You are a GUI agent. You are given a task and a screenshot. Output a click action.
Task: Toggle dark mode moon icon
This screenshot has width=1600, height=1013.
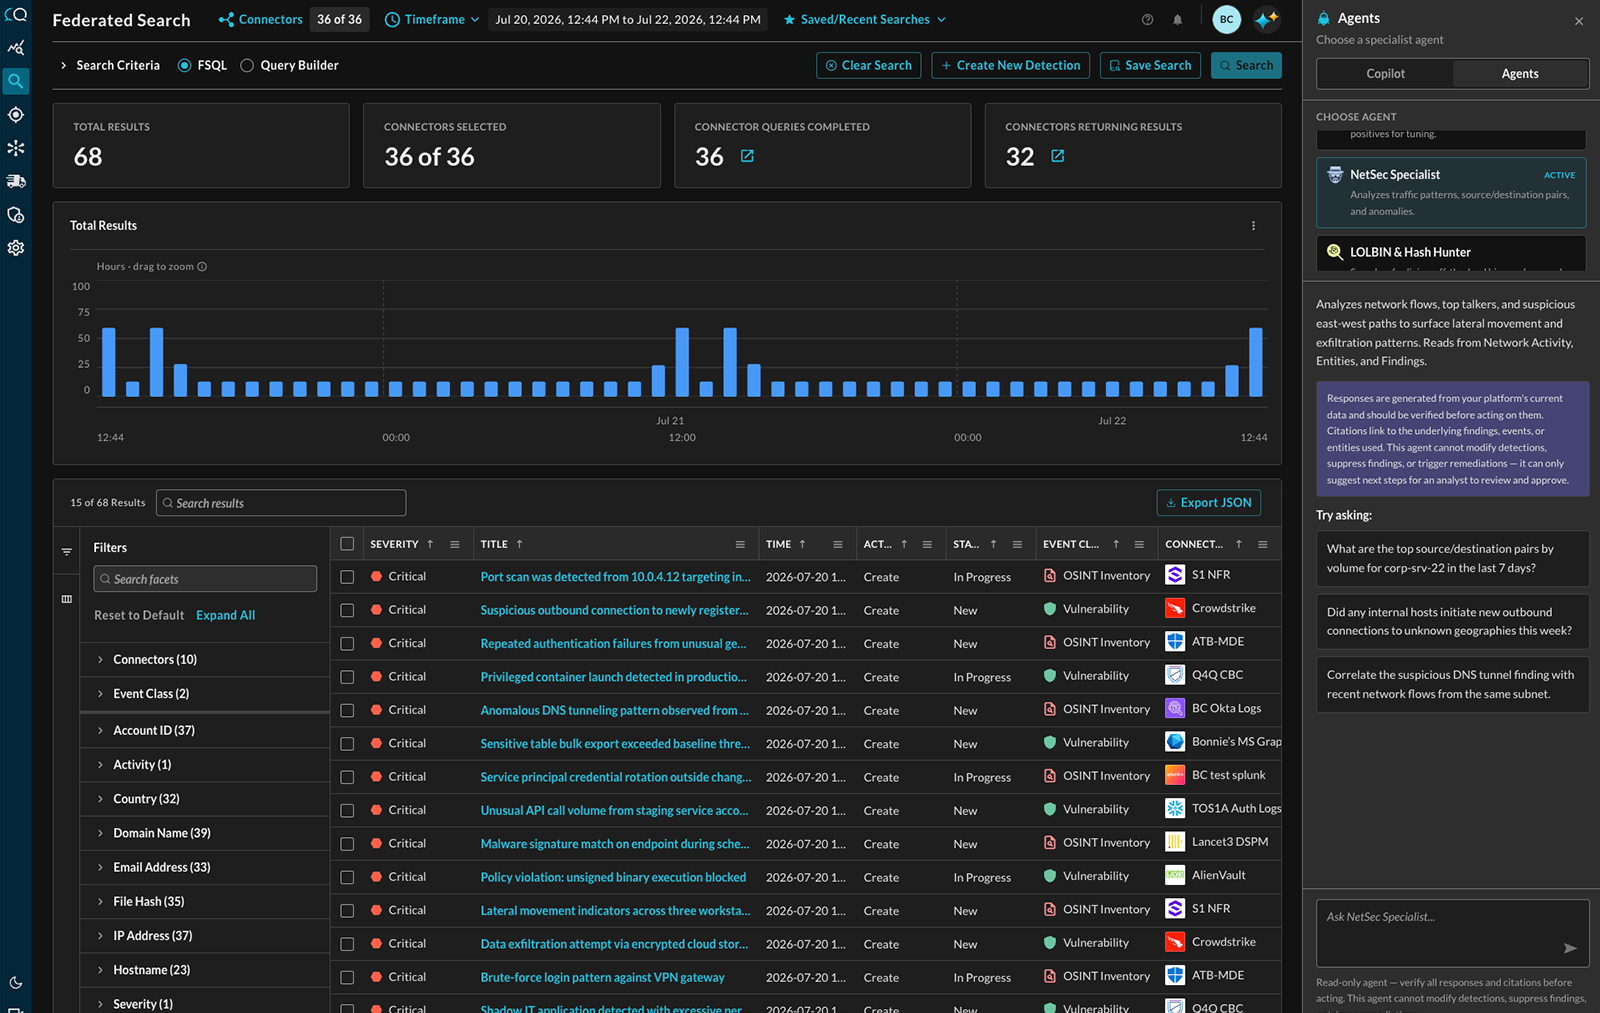coord(15,983)
